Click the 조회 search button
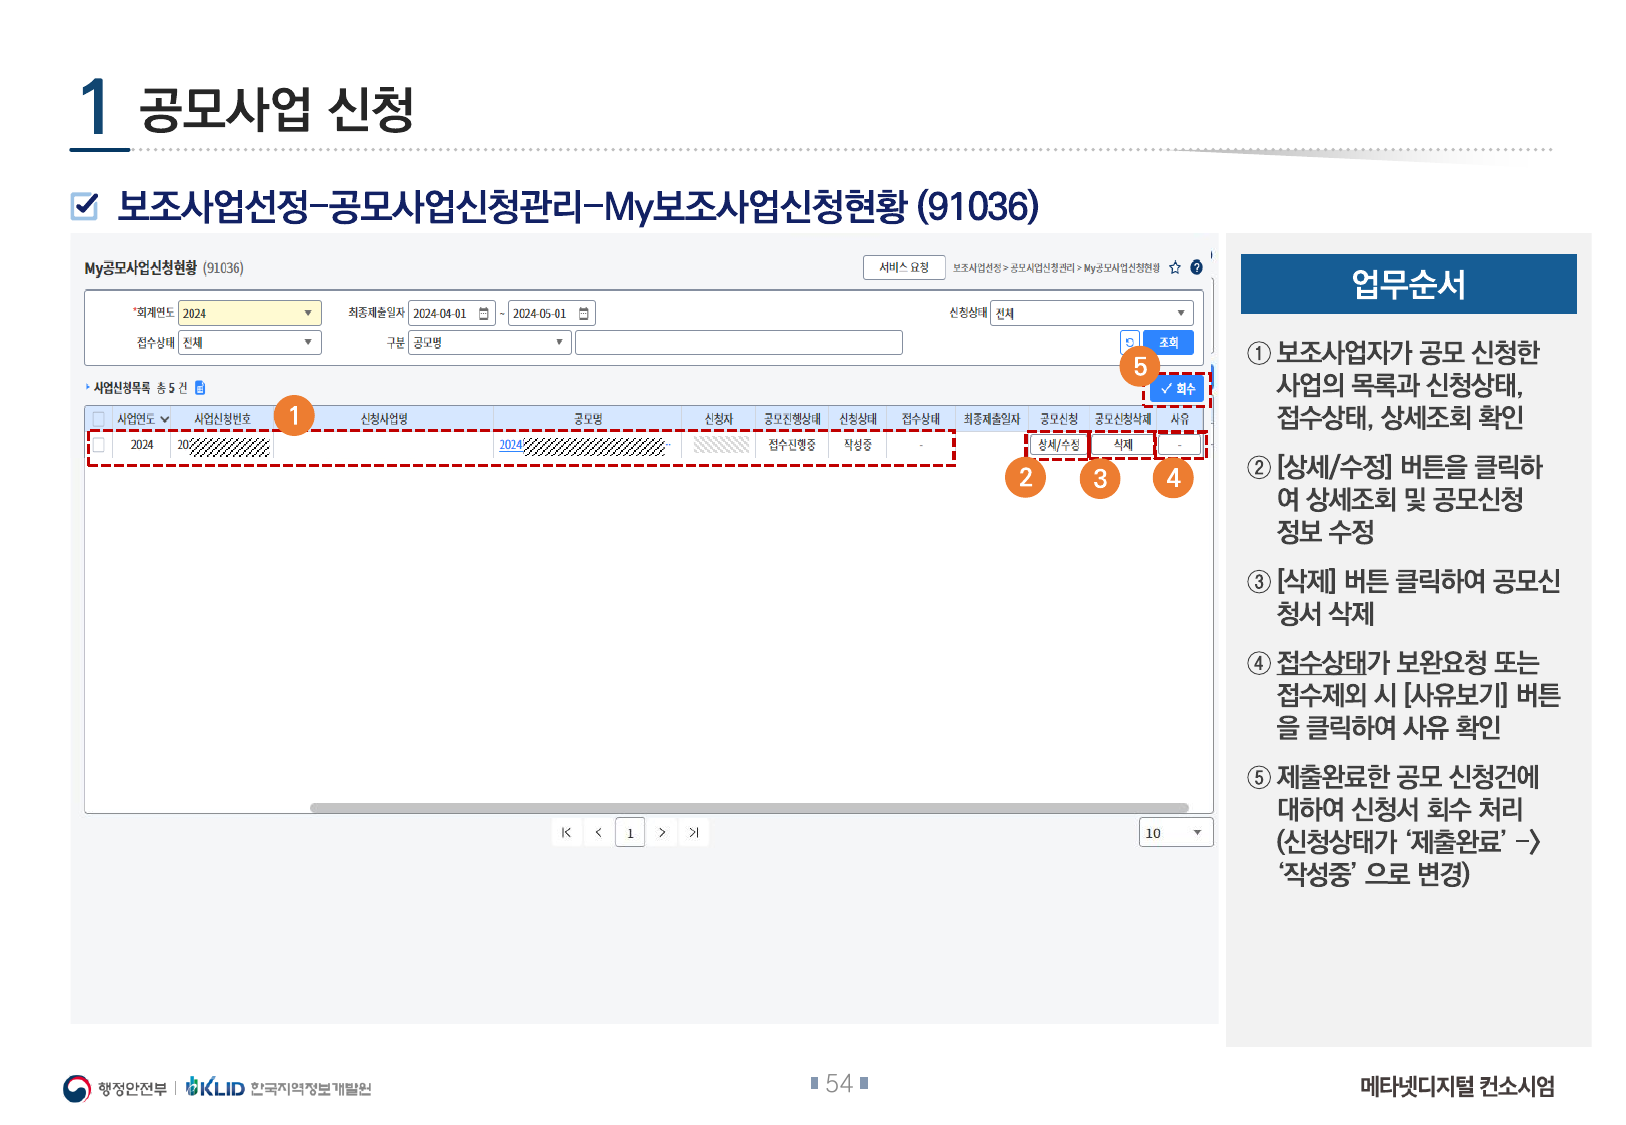The width and height of the screenshot is (1626, 1125). [1168, 342]
